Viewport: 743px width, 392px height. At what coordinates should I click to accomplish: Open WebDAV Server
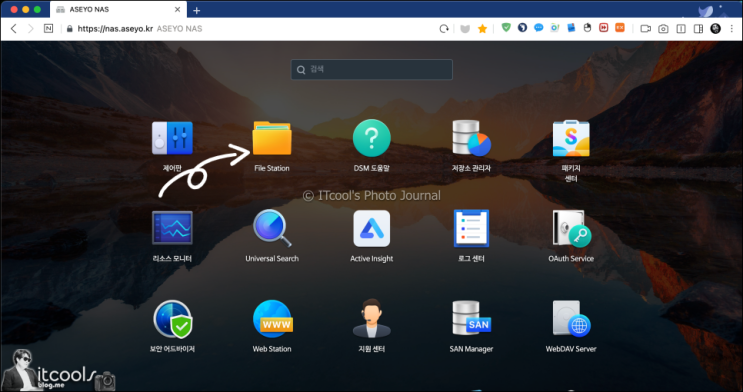point(571,319)
